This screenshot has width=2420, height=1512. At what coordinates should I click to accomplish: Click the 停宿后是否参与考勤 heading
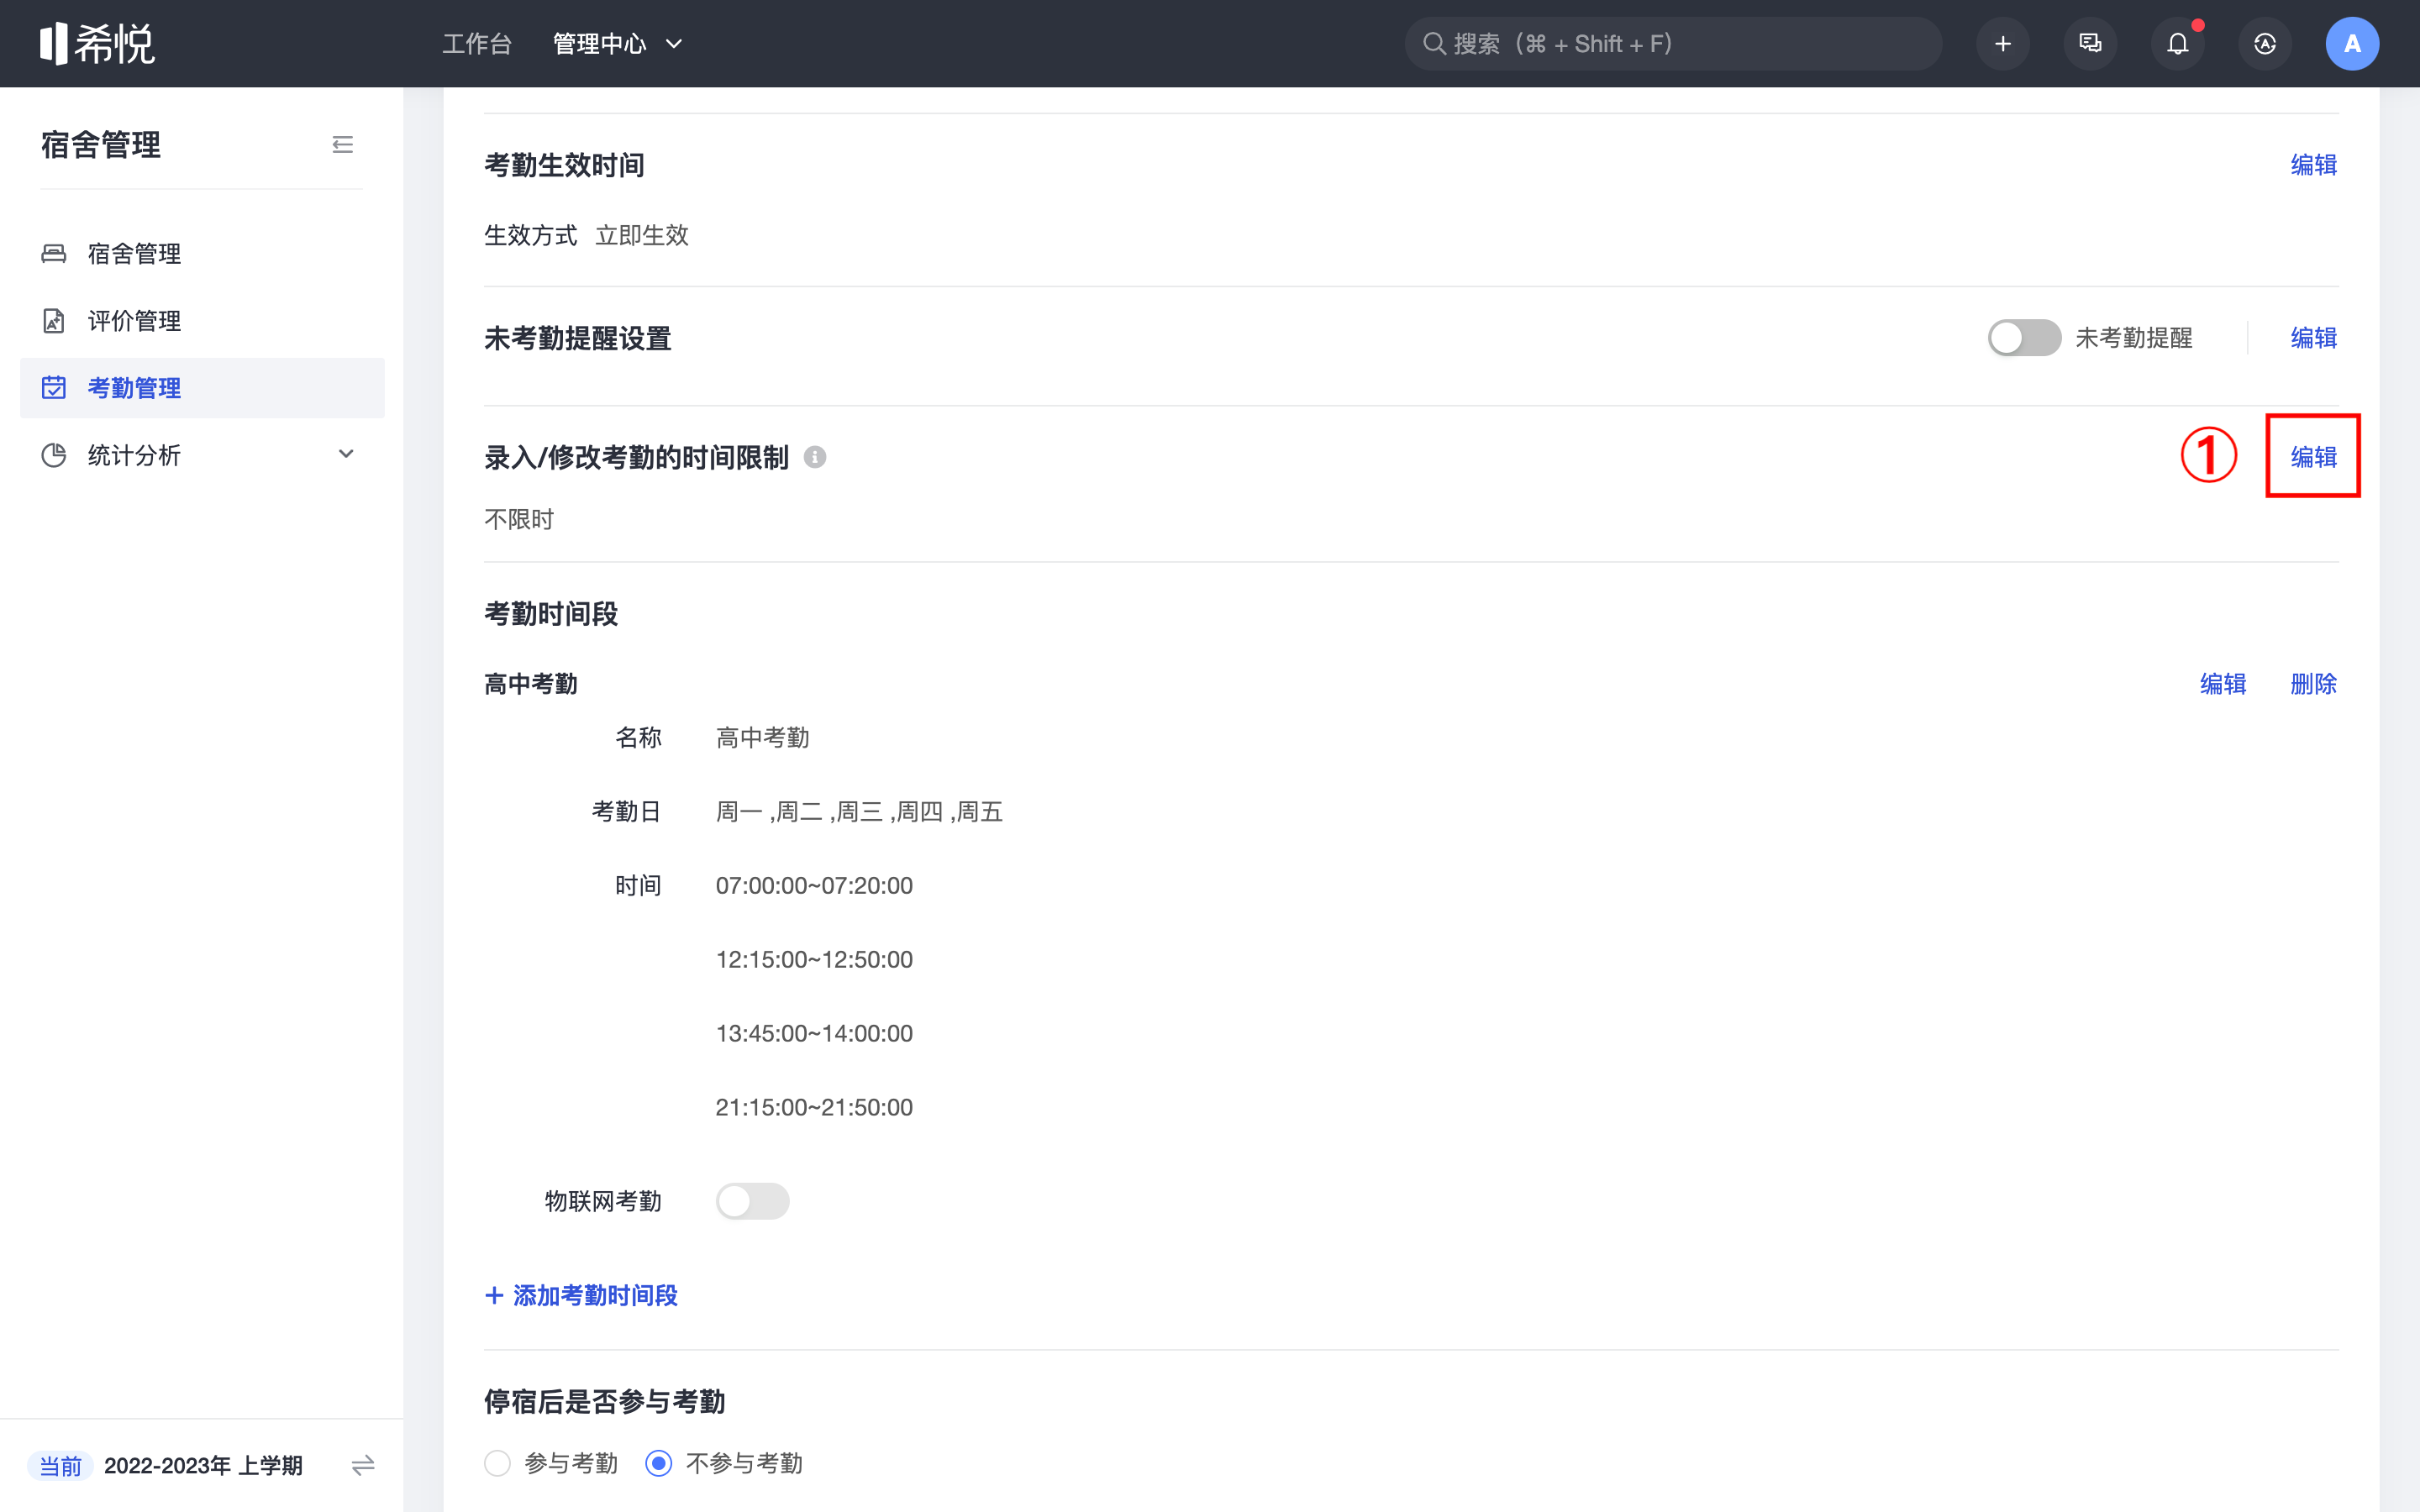point(605,1401)
